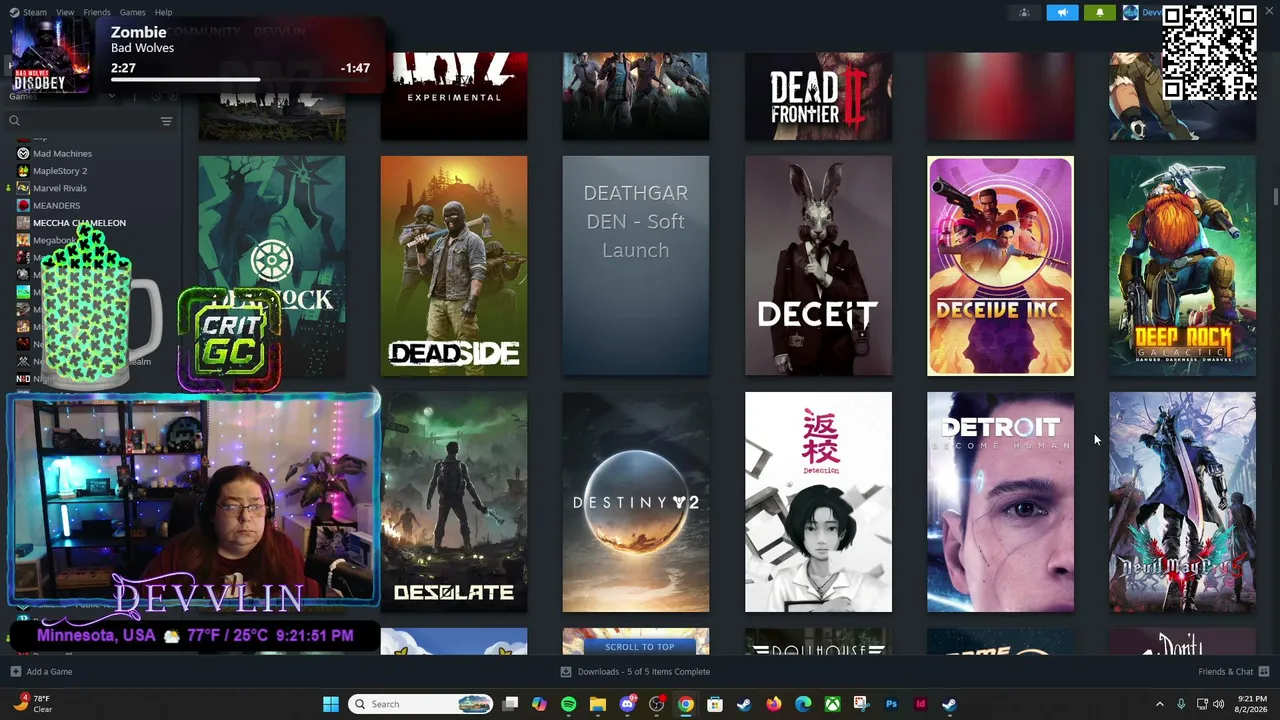The height and width of the screenshot is (720, 1280).
Task: Open Snipping Tool from the taskbar
Action: [861, 704]
